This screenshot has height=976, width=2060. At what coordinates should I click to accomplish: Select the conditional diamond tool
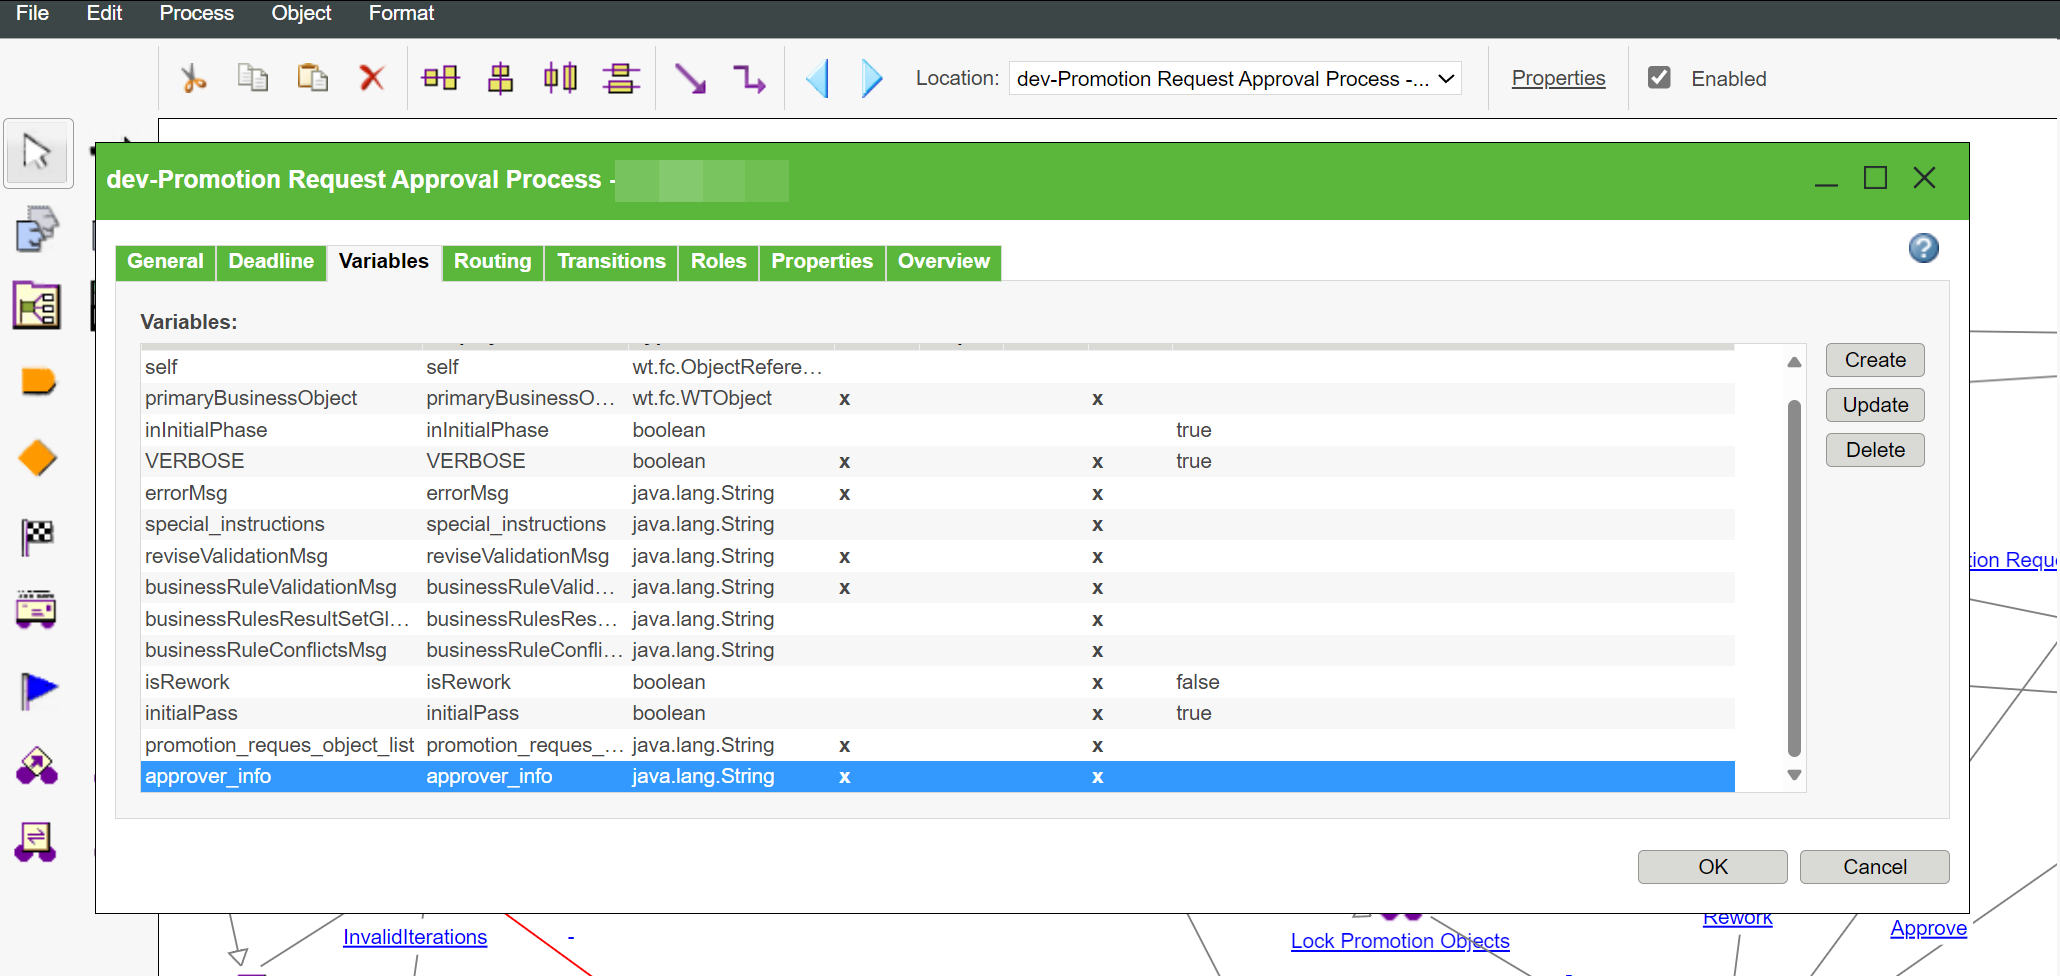(x=36, y=457)
